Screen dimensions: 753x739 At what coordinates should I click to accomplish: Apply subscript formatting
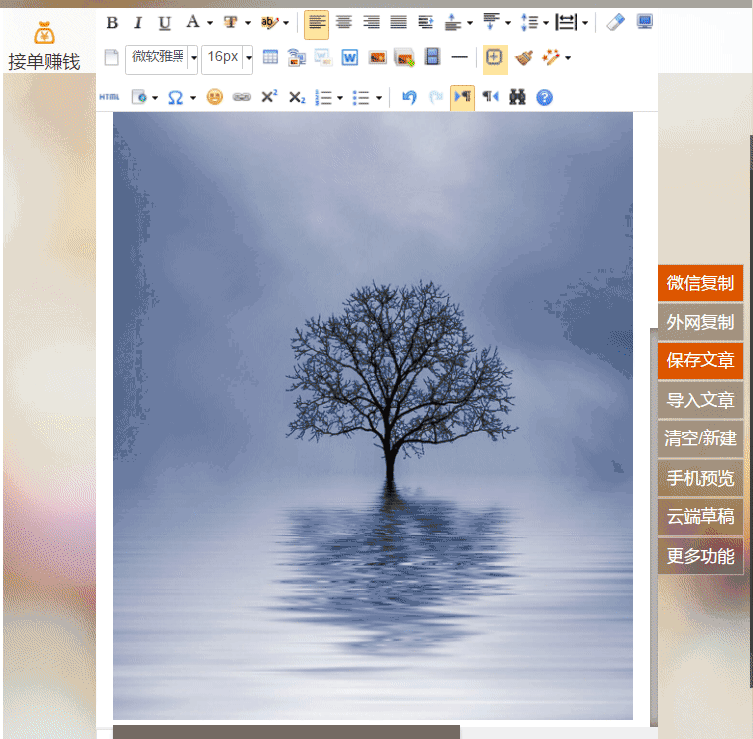tap(297, 97)
